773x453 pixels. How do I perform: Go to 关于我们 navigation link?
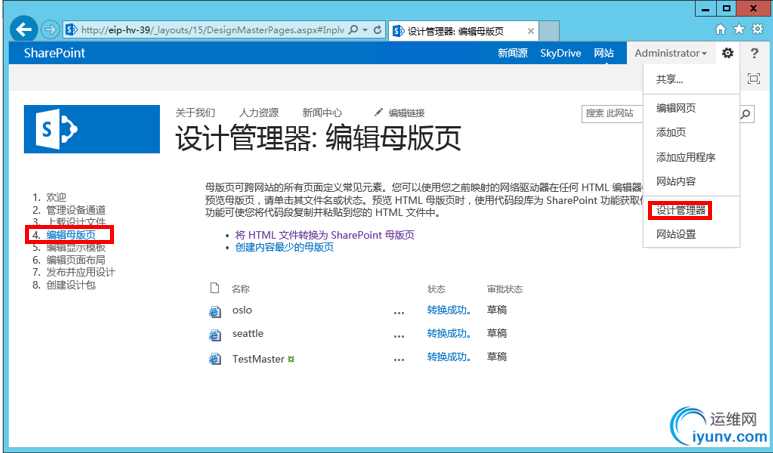tap(195, 113)
